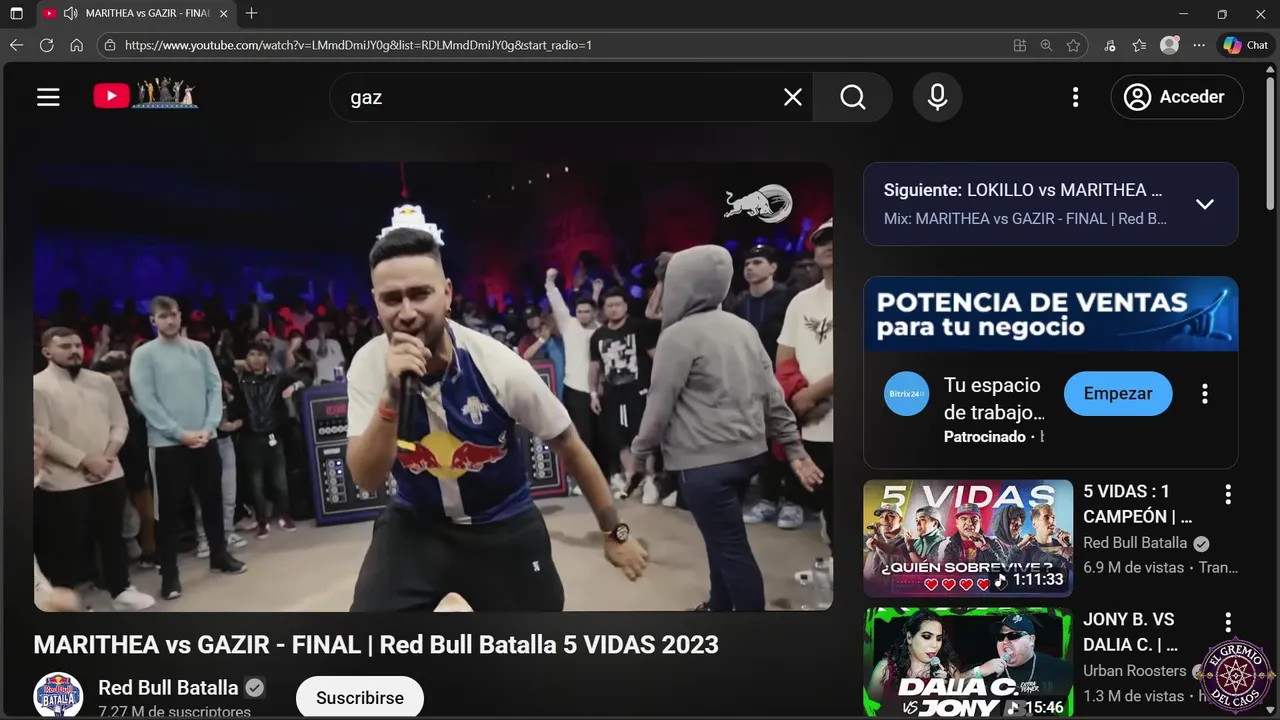
Task: Go to YouTube home via logo
Action: pos(146,95)
